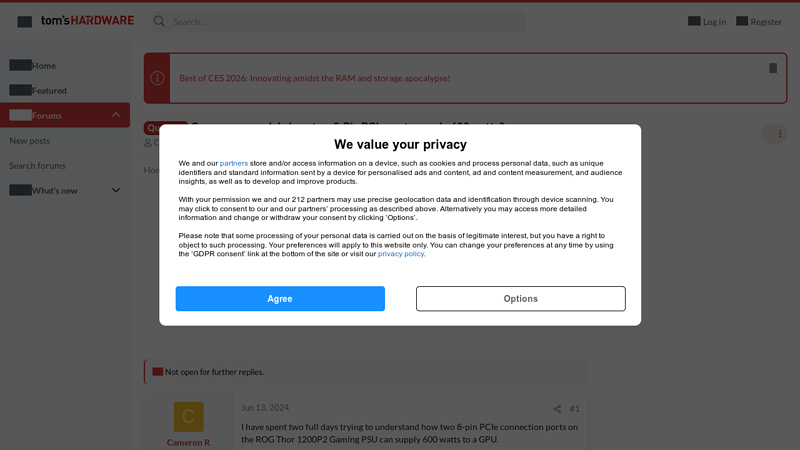This screenshot has width=800, height=450.
Task: Click Cameron R's avatar thumbnail
Action: tap(188, 416)
